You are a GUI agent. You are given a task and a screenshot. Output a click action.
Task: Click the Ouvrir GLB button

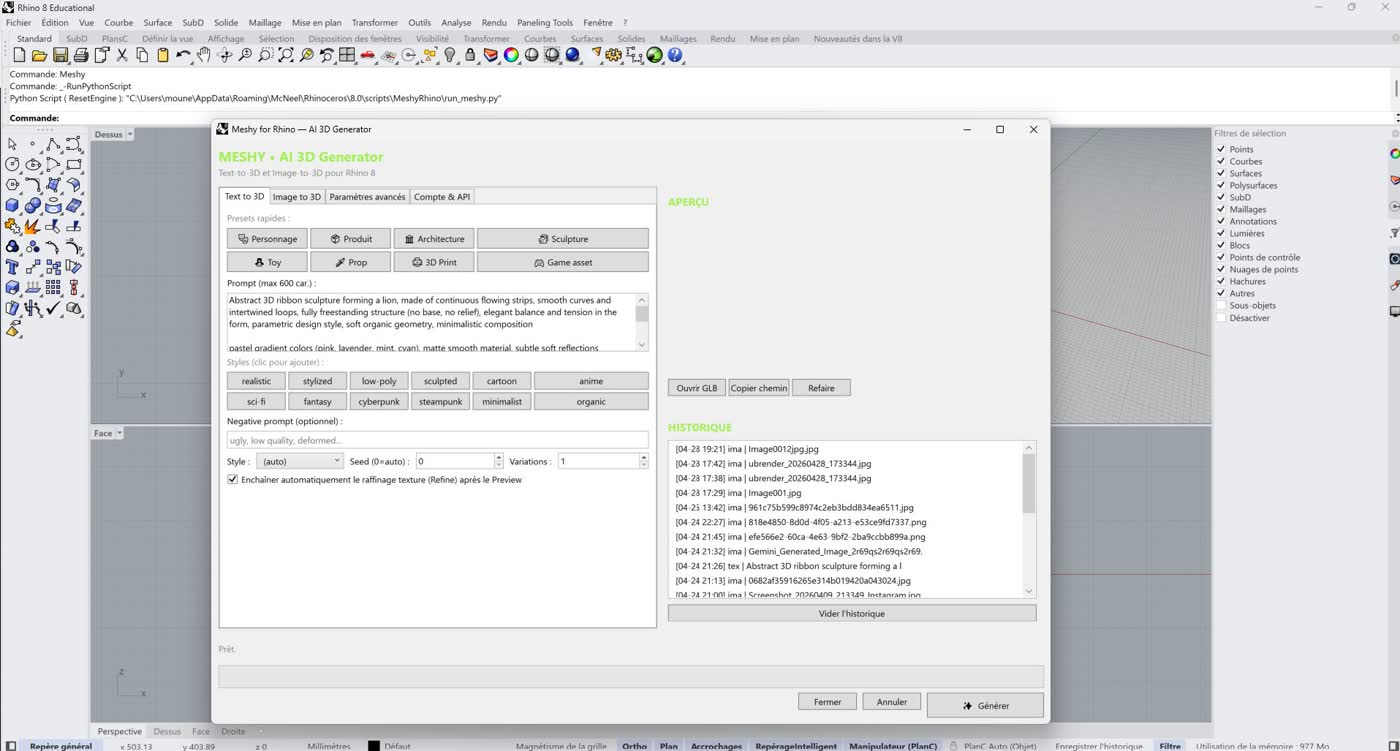click(697, 388)
